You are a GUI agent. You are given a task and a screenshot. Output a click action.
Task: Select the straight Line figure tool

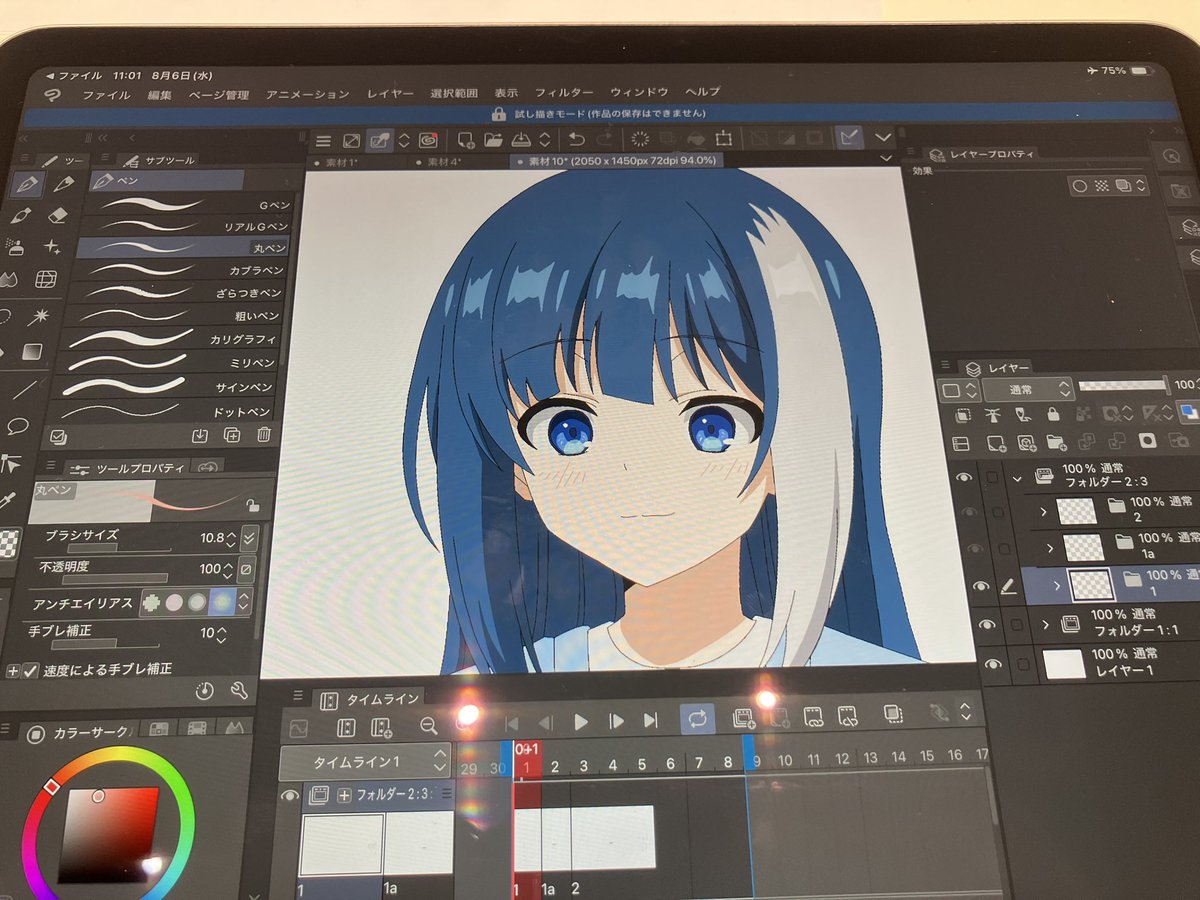25,389
